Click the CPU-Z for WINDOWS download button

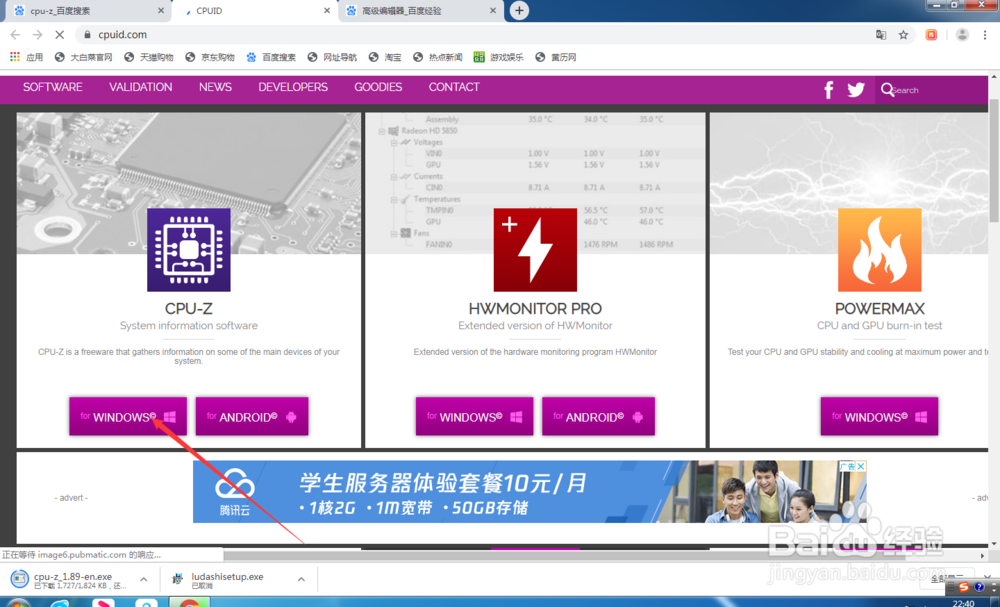(x=127, y=416)
